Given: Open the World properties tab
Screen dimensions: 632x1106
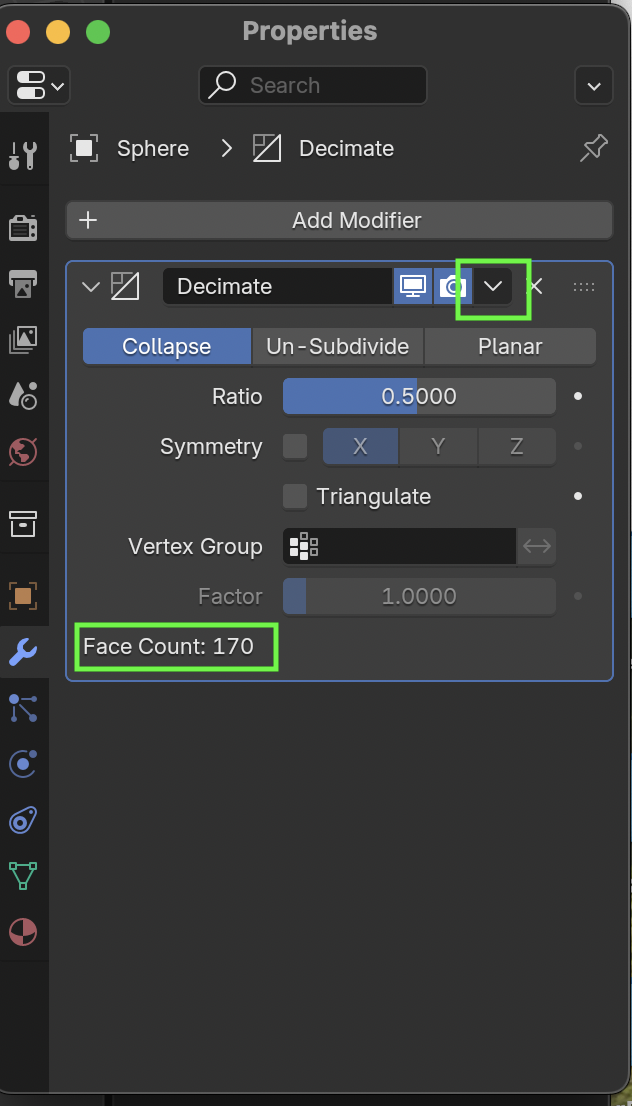Looking at the screenshot, I should tap(22, 452).
